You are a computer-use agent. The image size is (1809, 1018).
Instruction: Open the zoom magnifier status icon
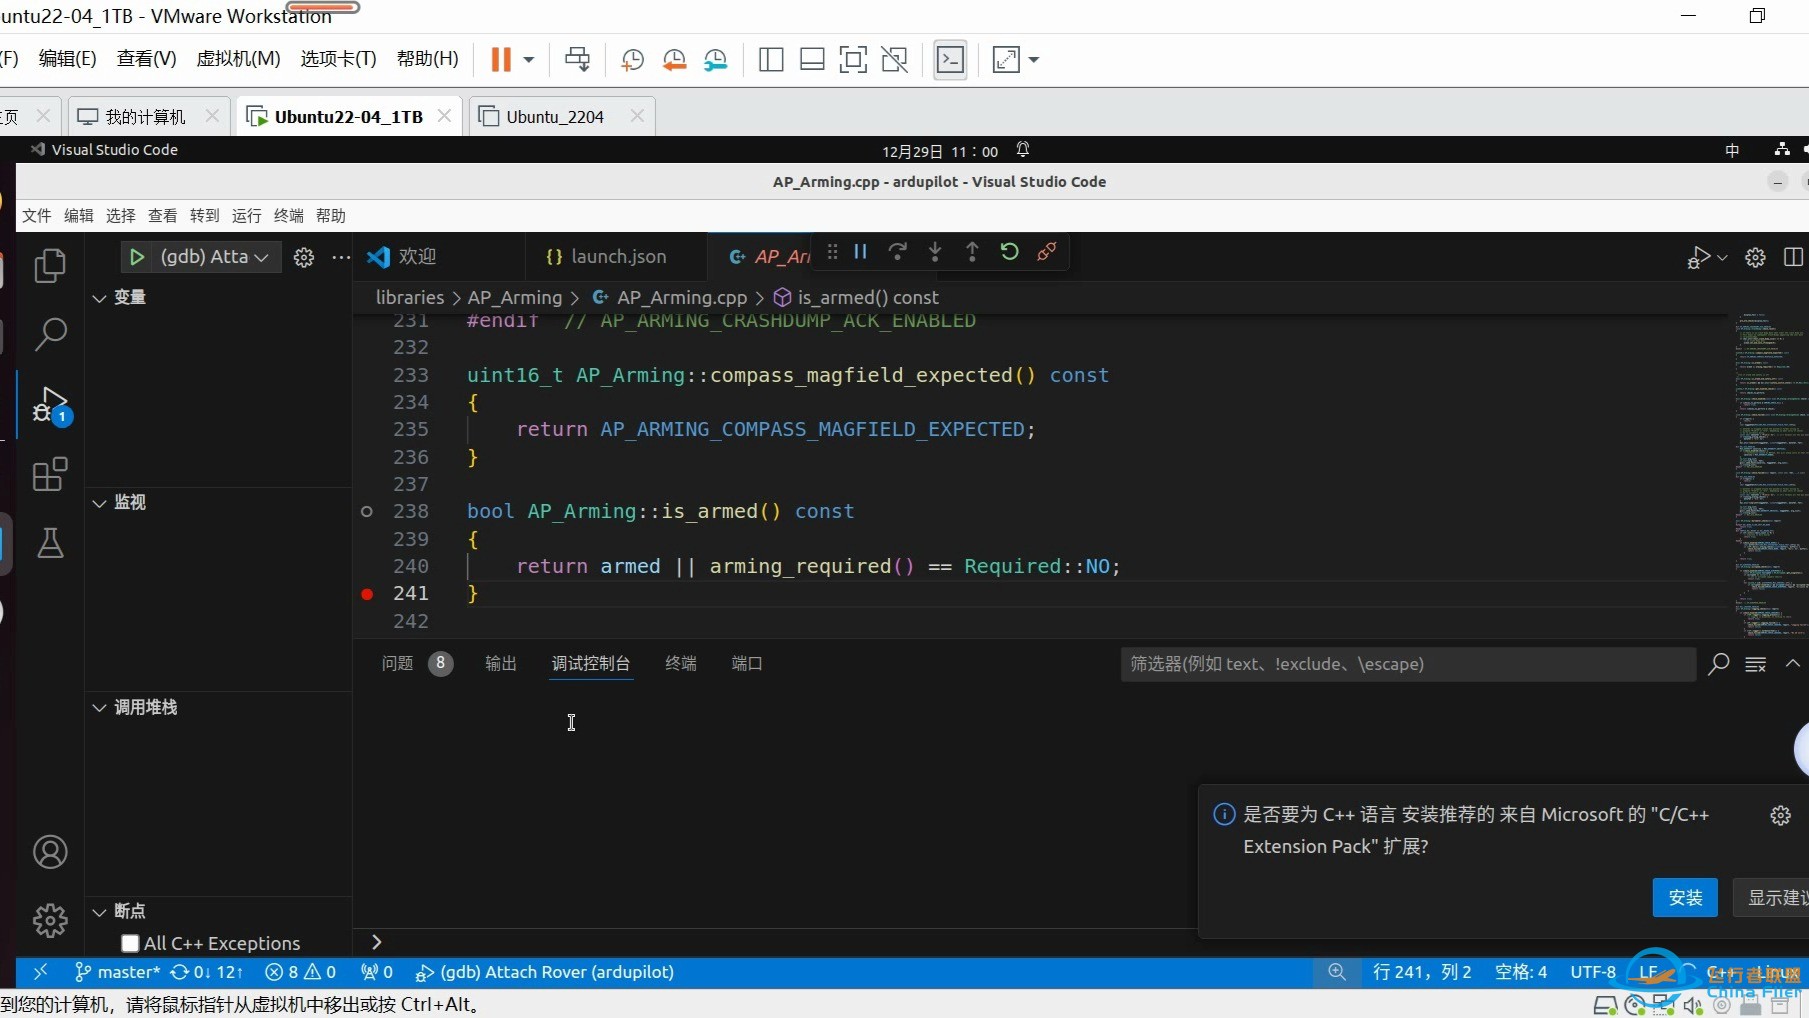[x=1337, y=972]
